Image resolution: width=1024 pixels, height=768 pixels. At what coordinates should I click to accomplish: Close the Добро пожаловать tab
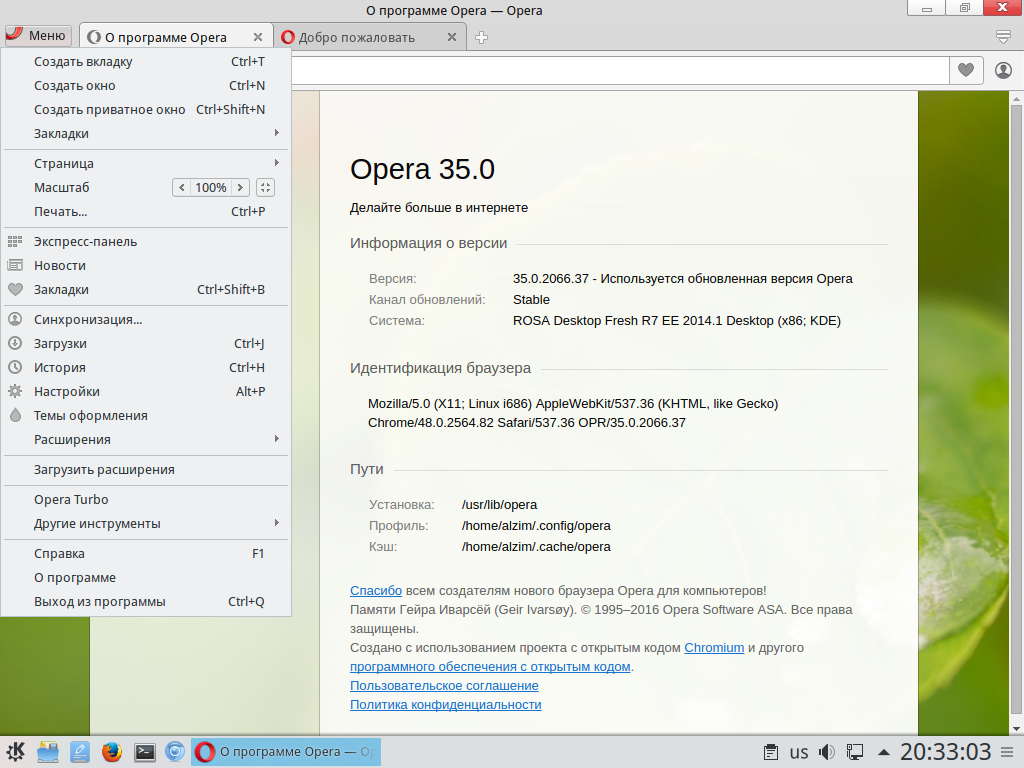452,37
